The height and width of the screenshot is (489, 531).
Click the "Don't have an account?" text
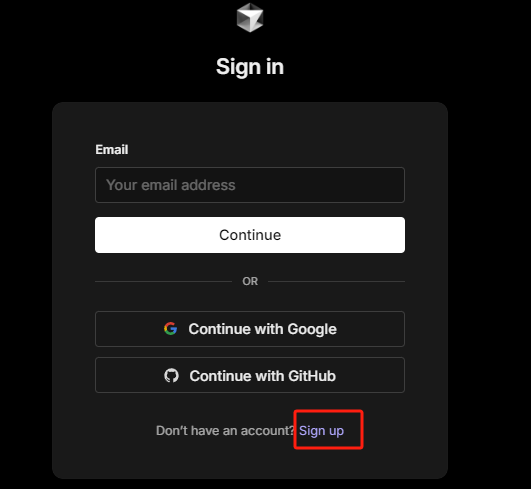click(x=226, y=431)
